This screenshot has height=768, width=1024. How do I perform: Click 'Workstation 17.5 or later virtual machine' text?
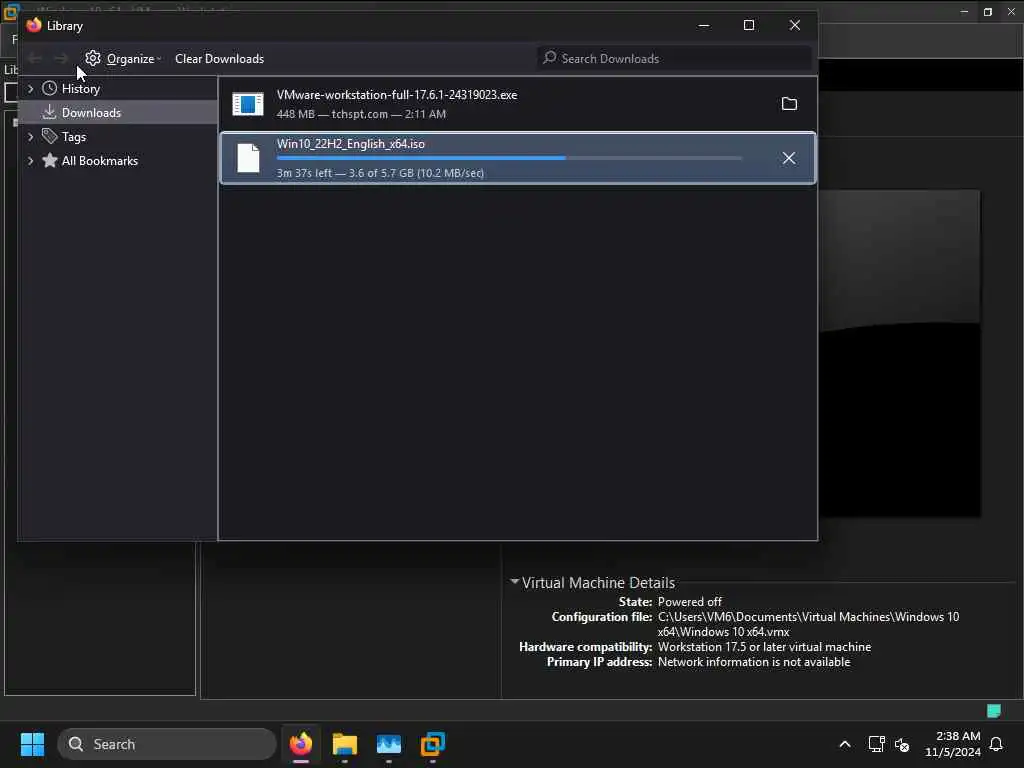[x=764, y=647]
